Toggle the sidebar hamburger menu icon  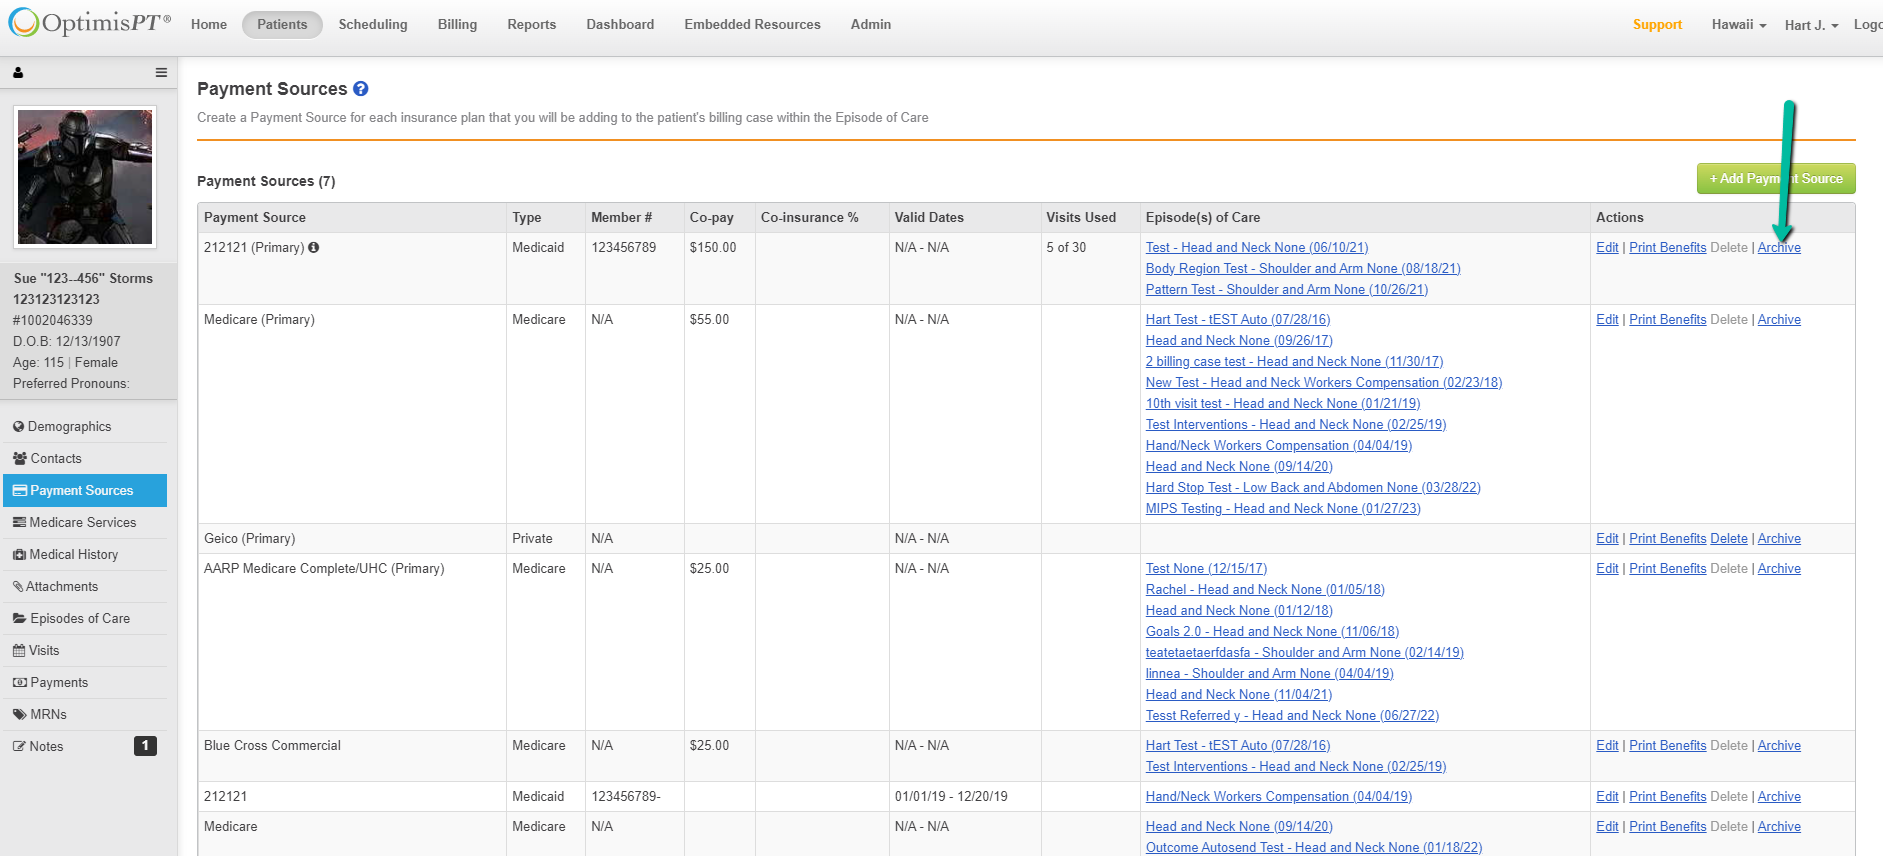[x=161, y=73]
